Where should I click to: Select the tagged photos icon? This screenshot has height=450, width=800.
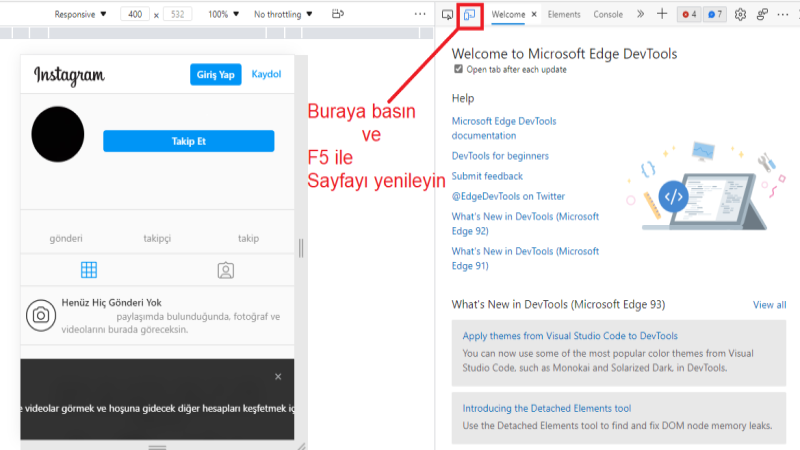coord(226,270)
